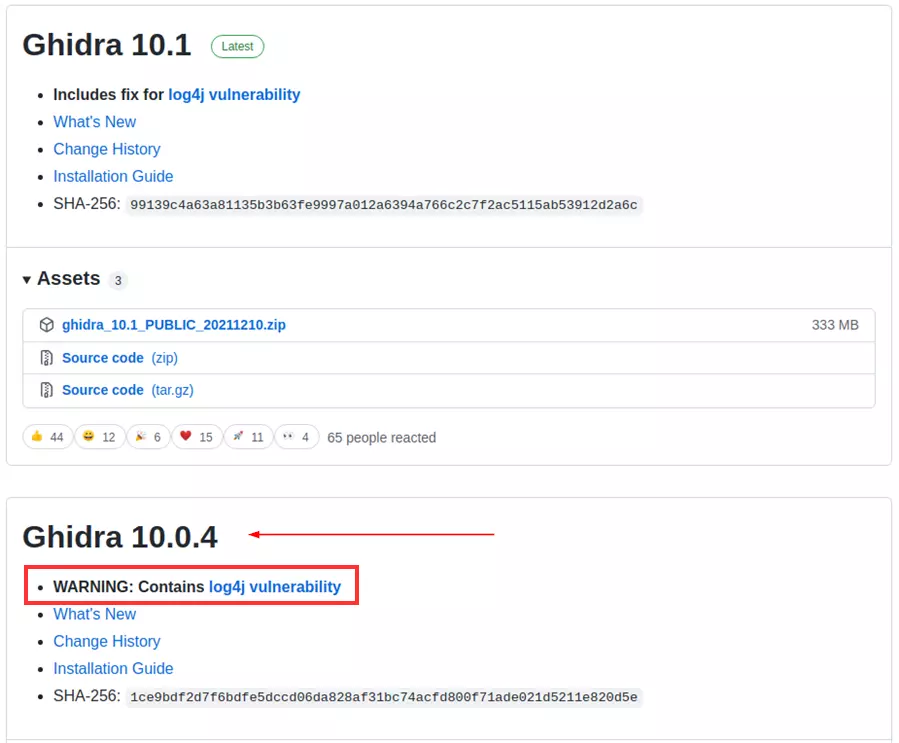Click the 65 people reacted text
899x743 pixels.
tap(381, 437)
